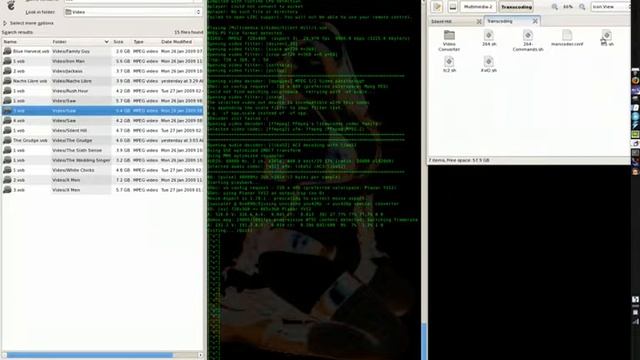Screen dimensions: 640x360
Task: Click the computer root path icon
Action: pyautogui.click(x=453, y=7)
